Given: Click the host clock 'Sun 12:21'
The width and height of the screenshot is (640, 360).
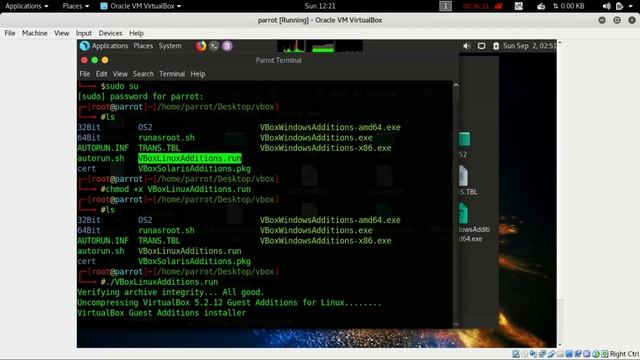Looking at the screenshot, I should click(x=320, y=6).
